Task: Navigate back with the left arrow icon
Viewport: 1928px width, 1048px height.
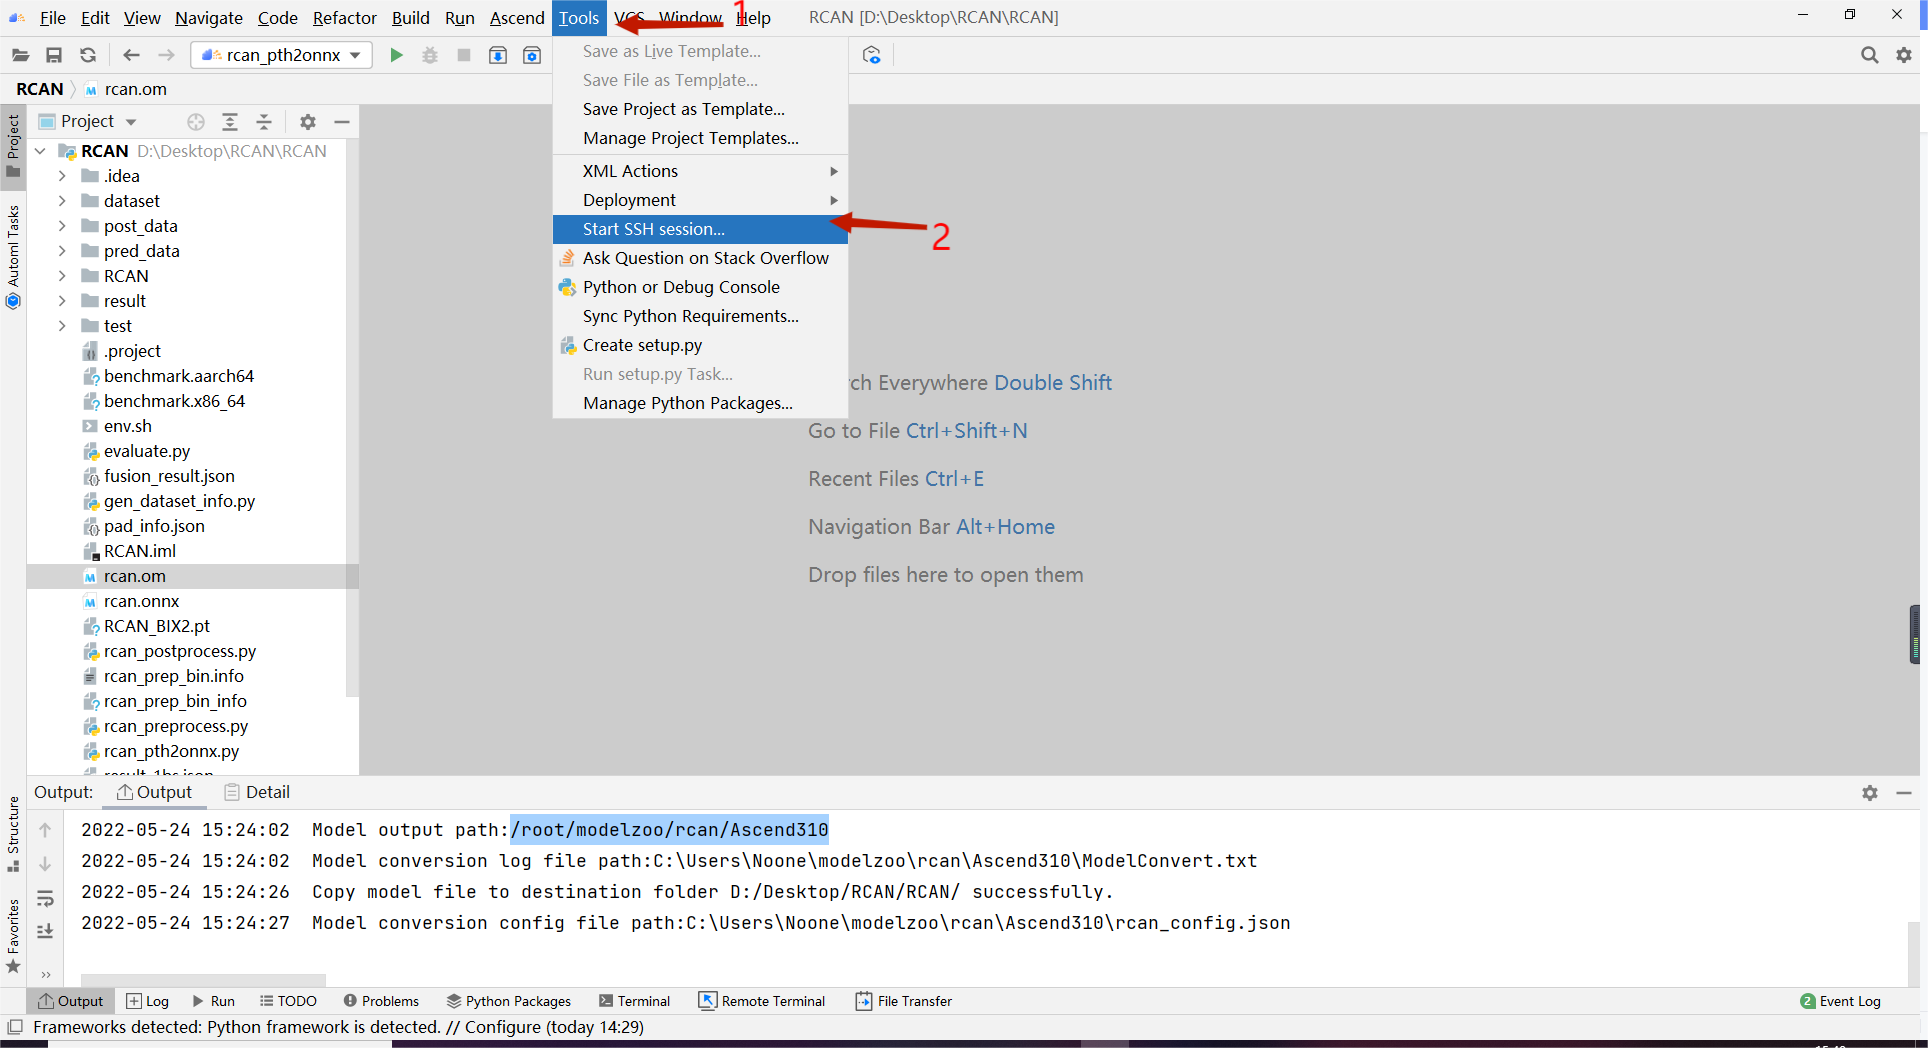Action: (131, 55)
